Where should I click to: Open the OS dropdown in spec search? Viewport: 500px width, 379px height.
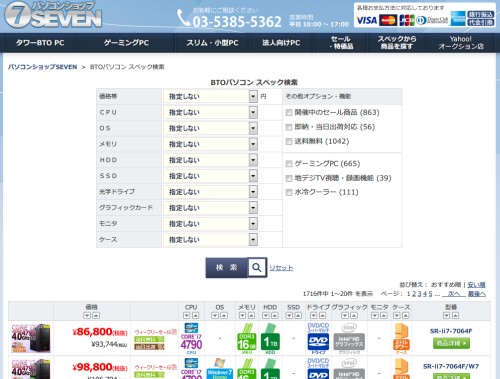click(x=211, y=128)
